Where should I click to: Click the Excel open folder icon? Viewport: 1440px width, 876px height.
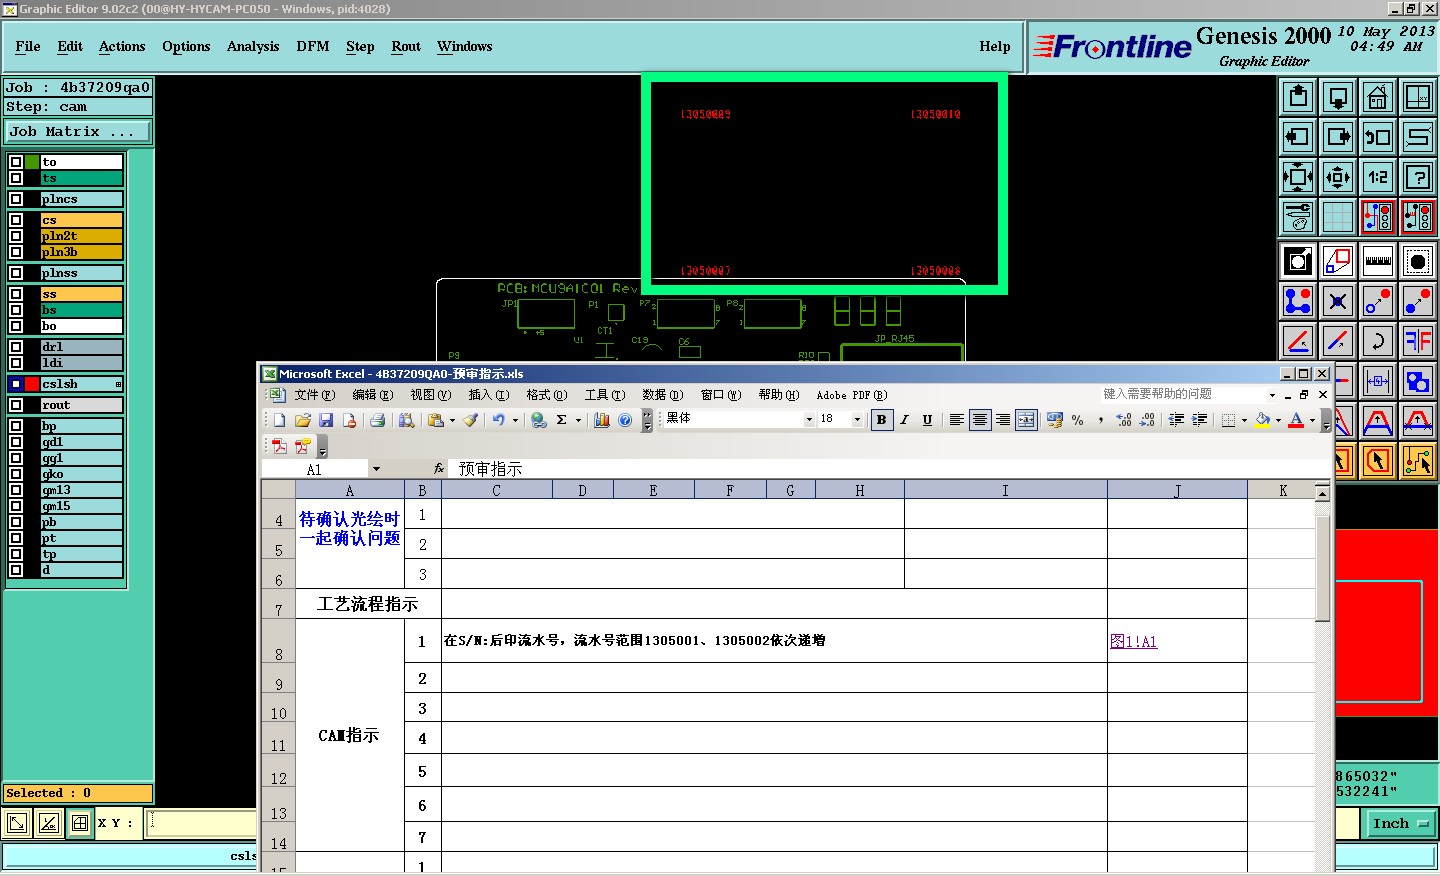pos(303,420)
